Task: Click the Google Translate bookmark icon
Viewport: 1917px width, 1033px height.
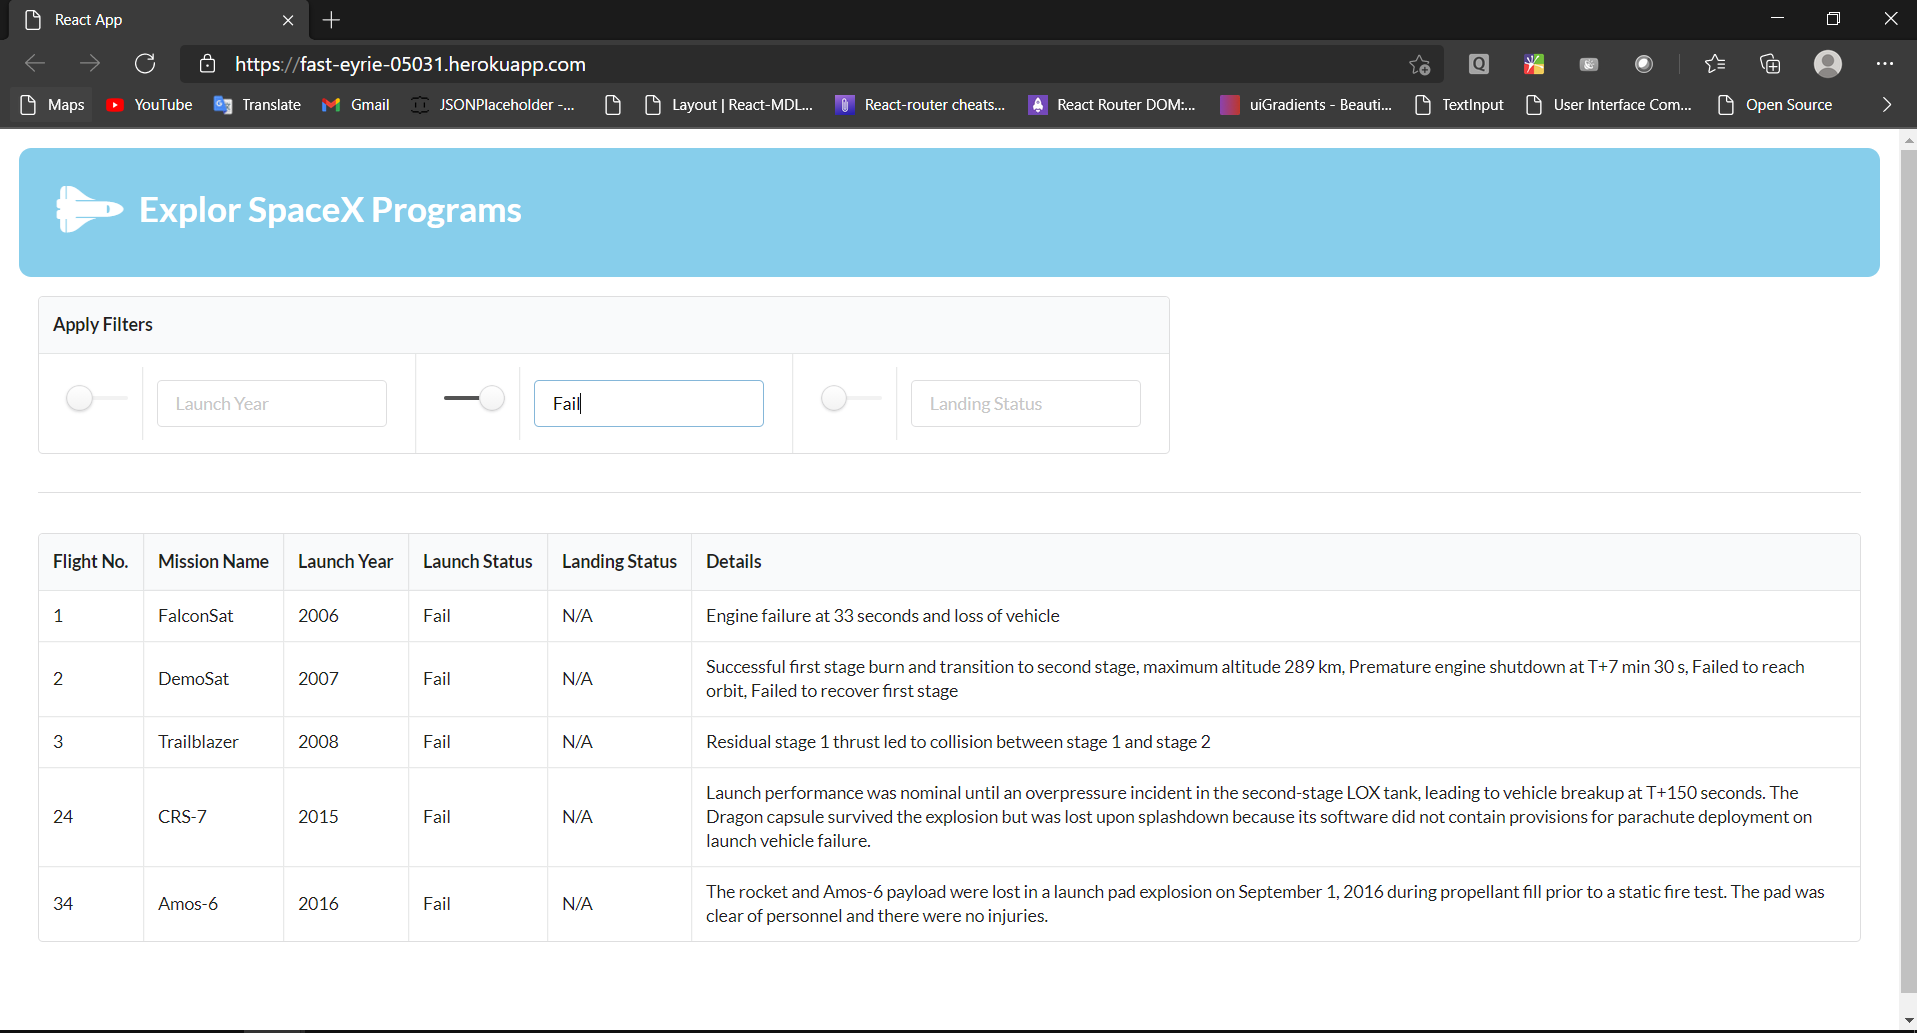Action: tap(222, 104)
